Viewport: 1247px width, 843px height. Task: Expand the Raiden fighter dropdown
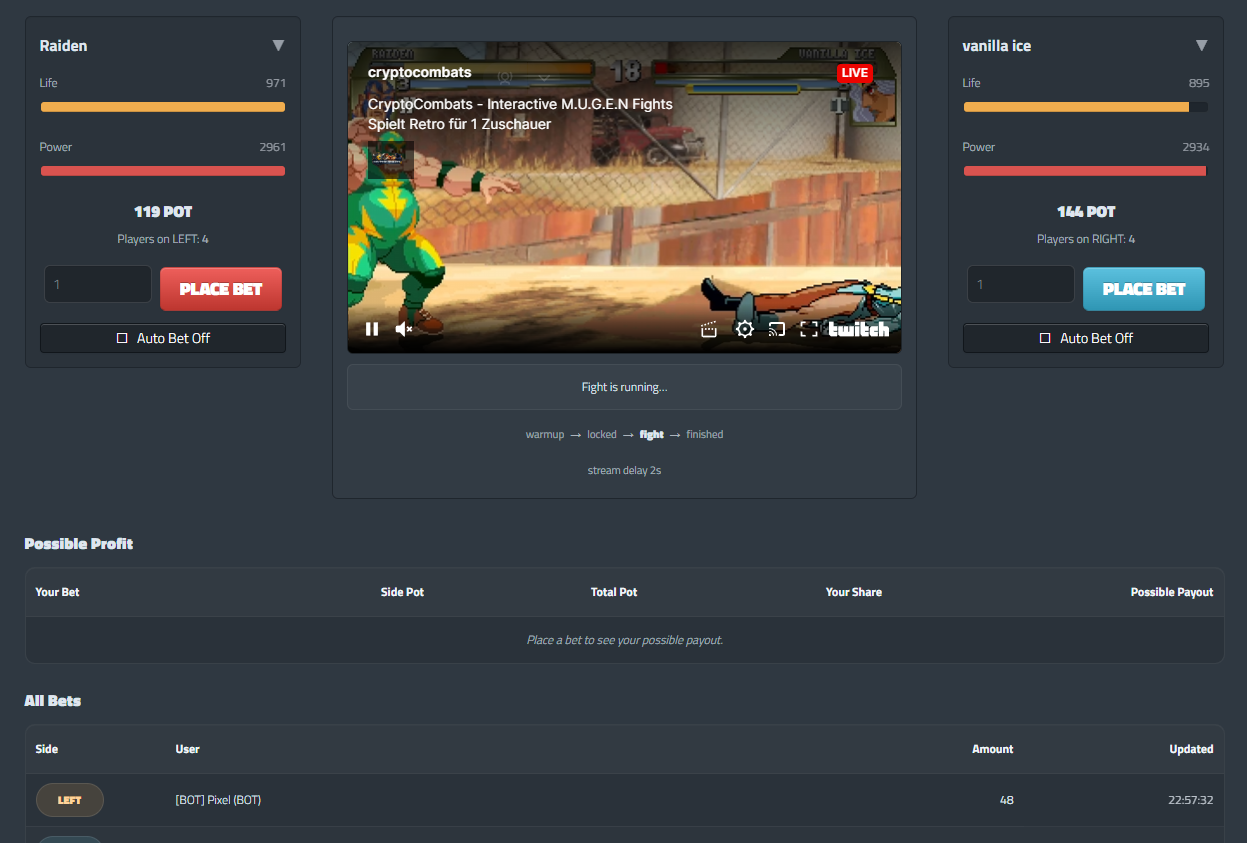coord(278,46)
